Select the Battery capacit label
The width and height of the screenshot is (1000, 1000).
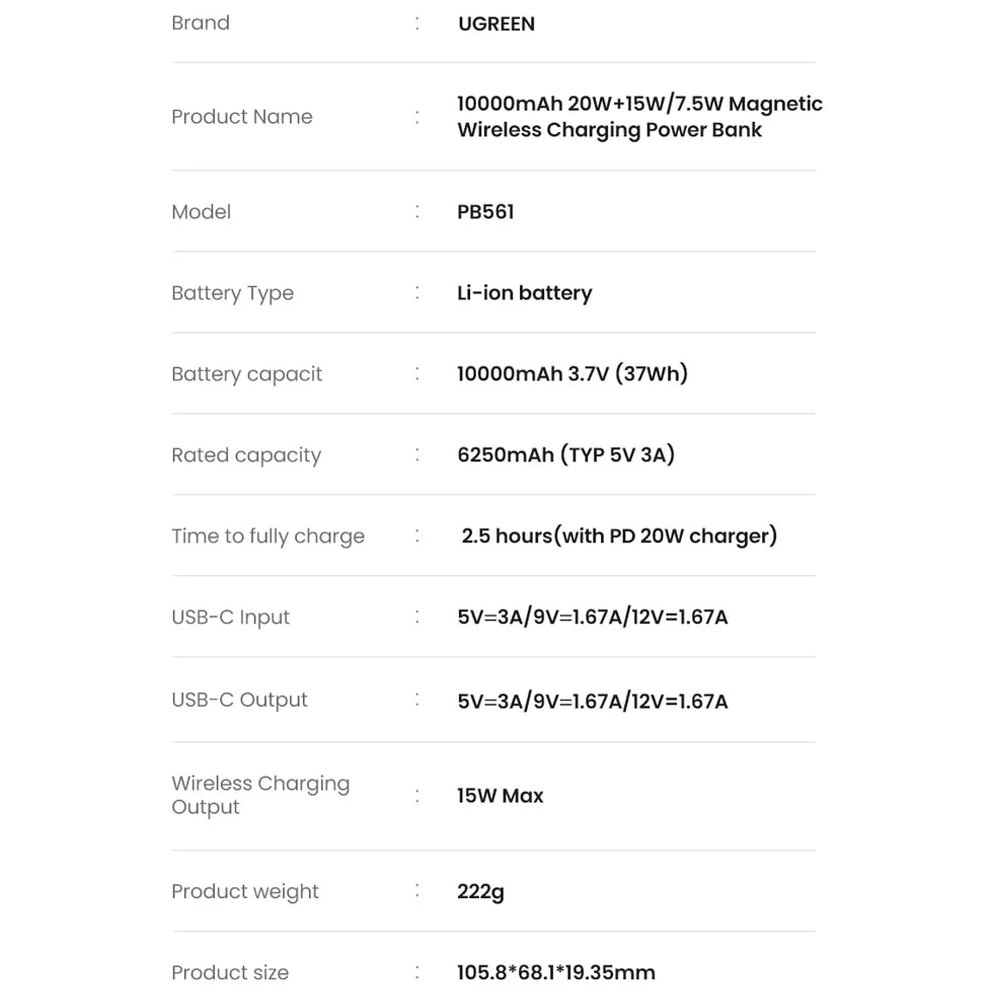click(x=246, y=374)
